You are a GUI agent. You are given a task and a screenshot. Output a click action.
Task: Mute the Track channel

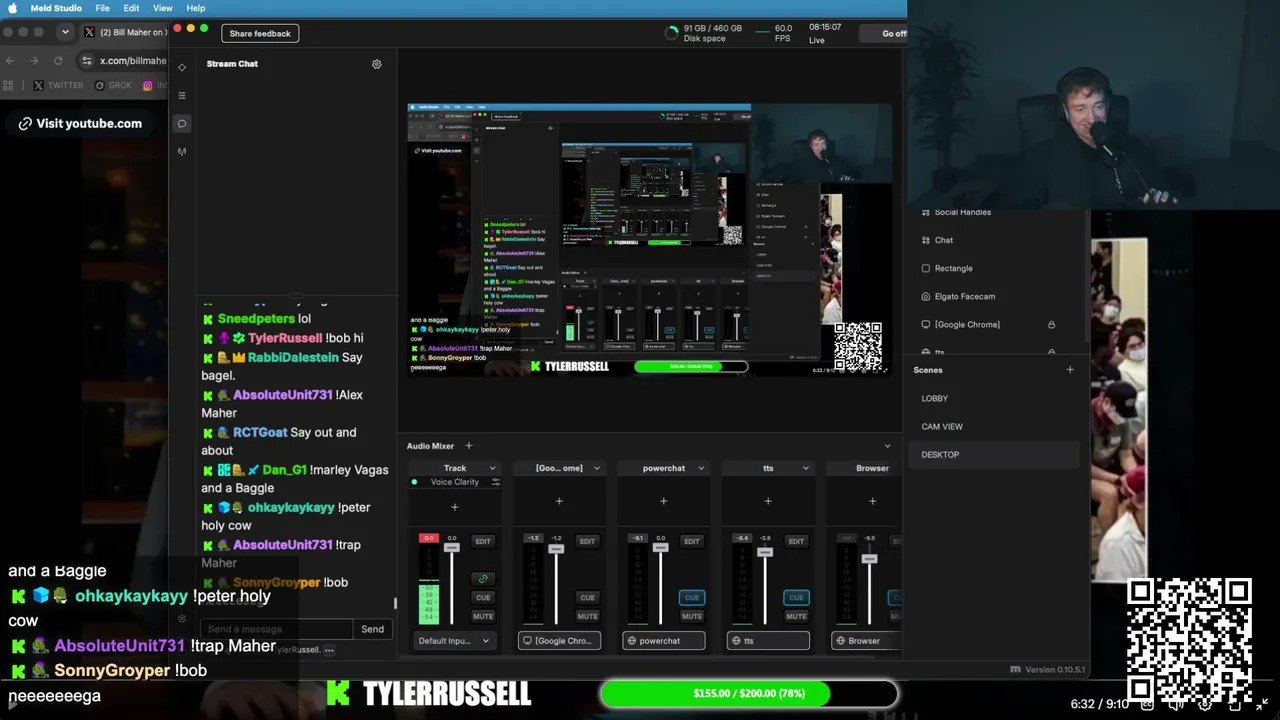click(483, 616)
